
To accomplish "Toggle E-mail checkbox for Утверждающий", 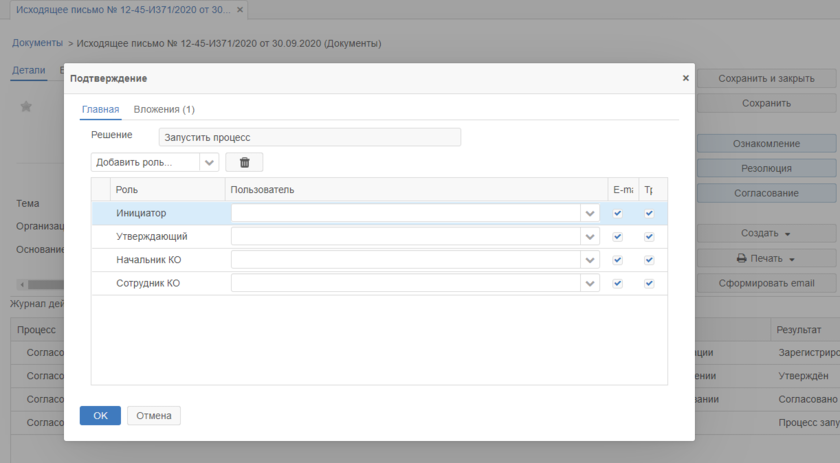I will (617, 237).
